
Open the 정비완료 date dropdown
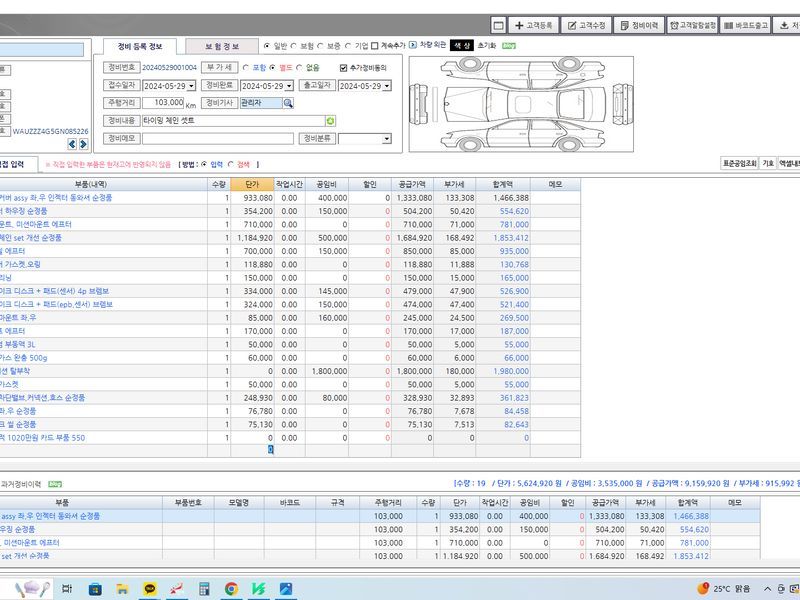[x=289, y=86]
